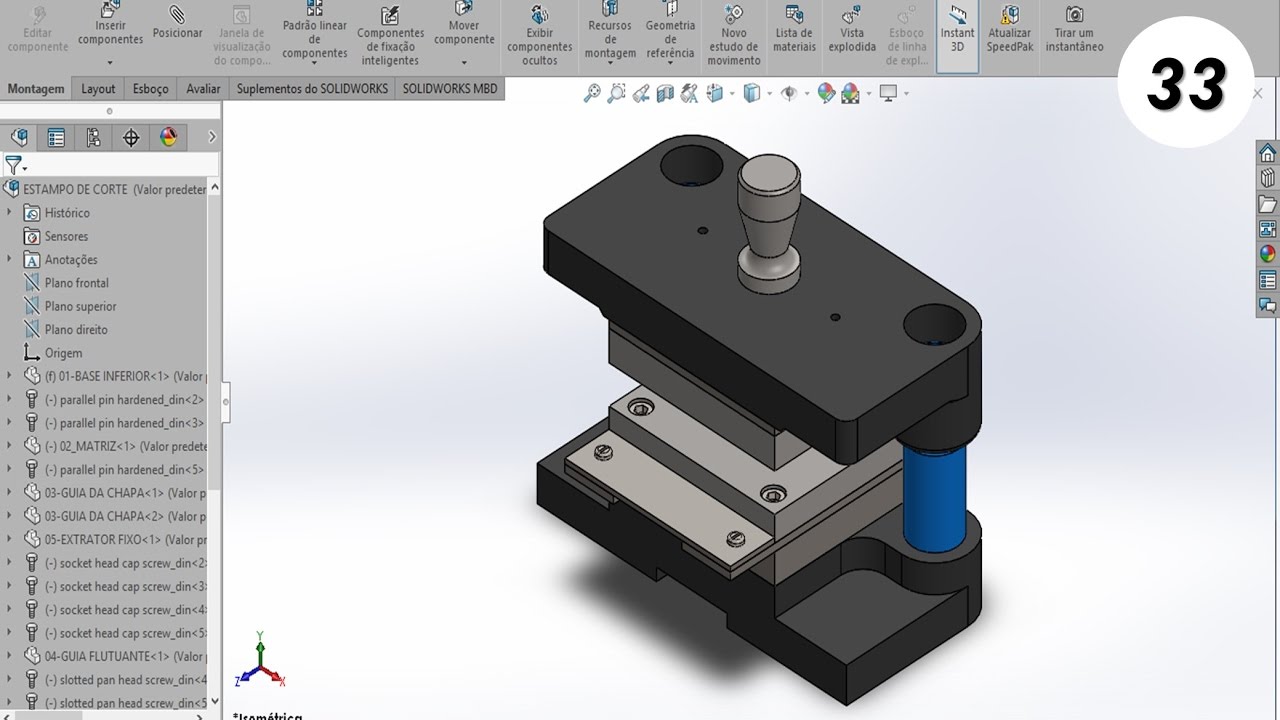Open the tree filter funnel dropdown

15,165
